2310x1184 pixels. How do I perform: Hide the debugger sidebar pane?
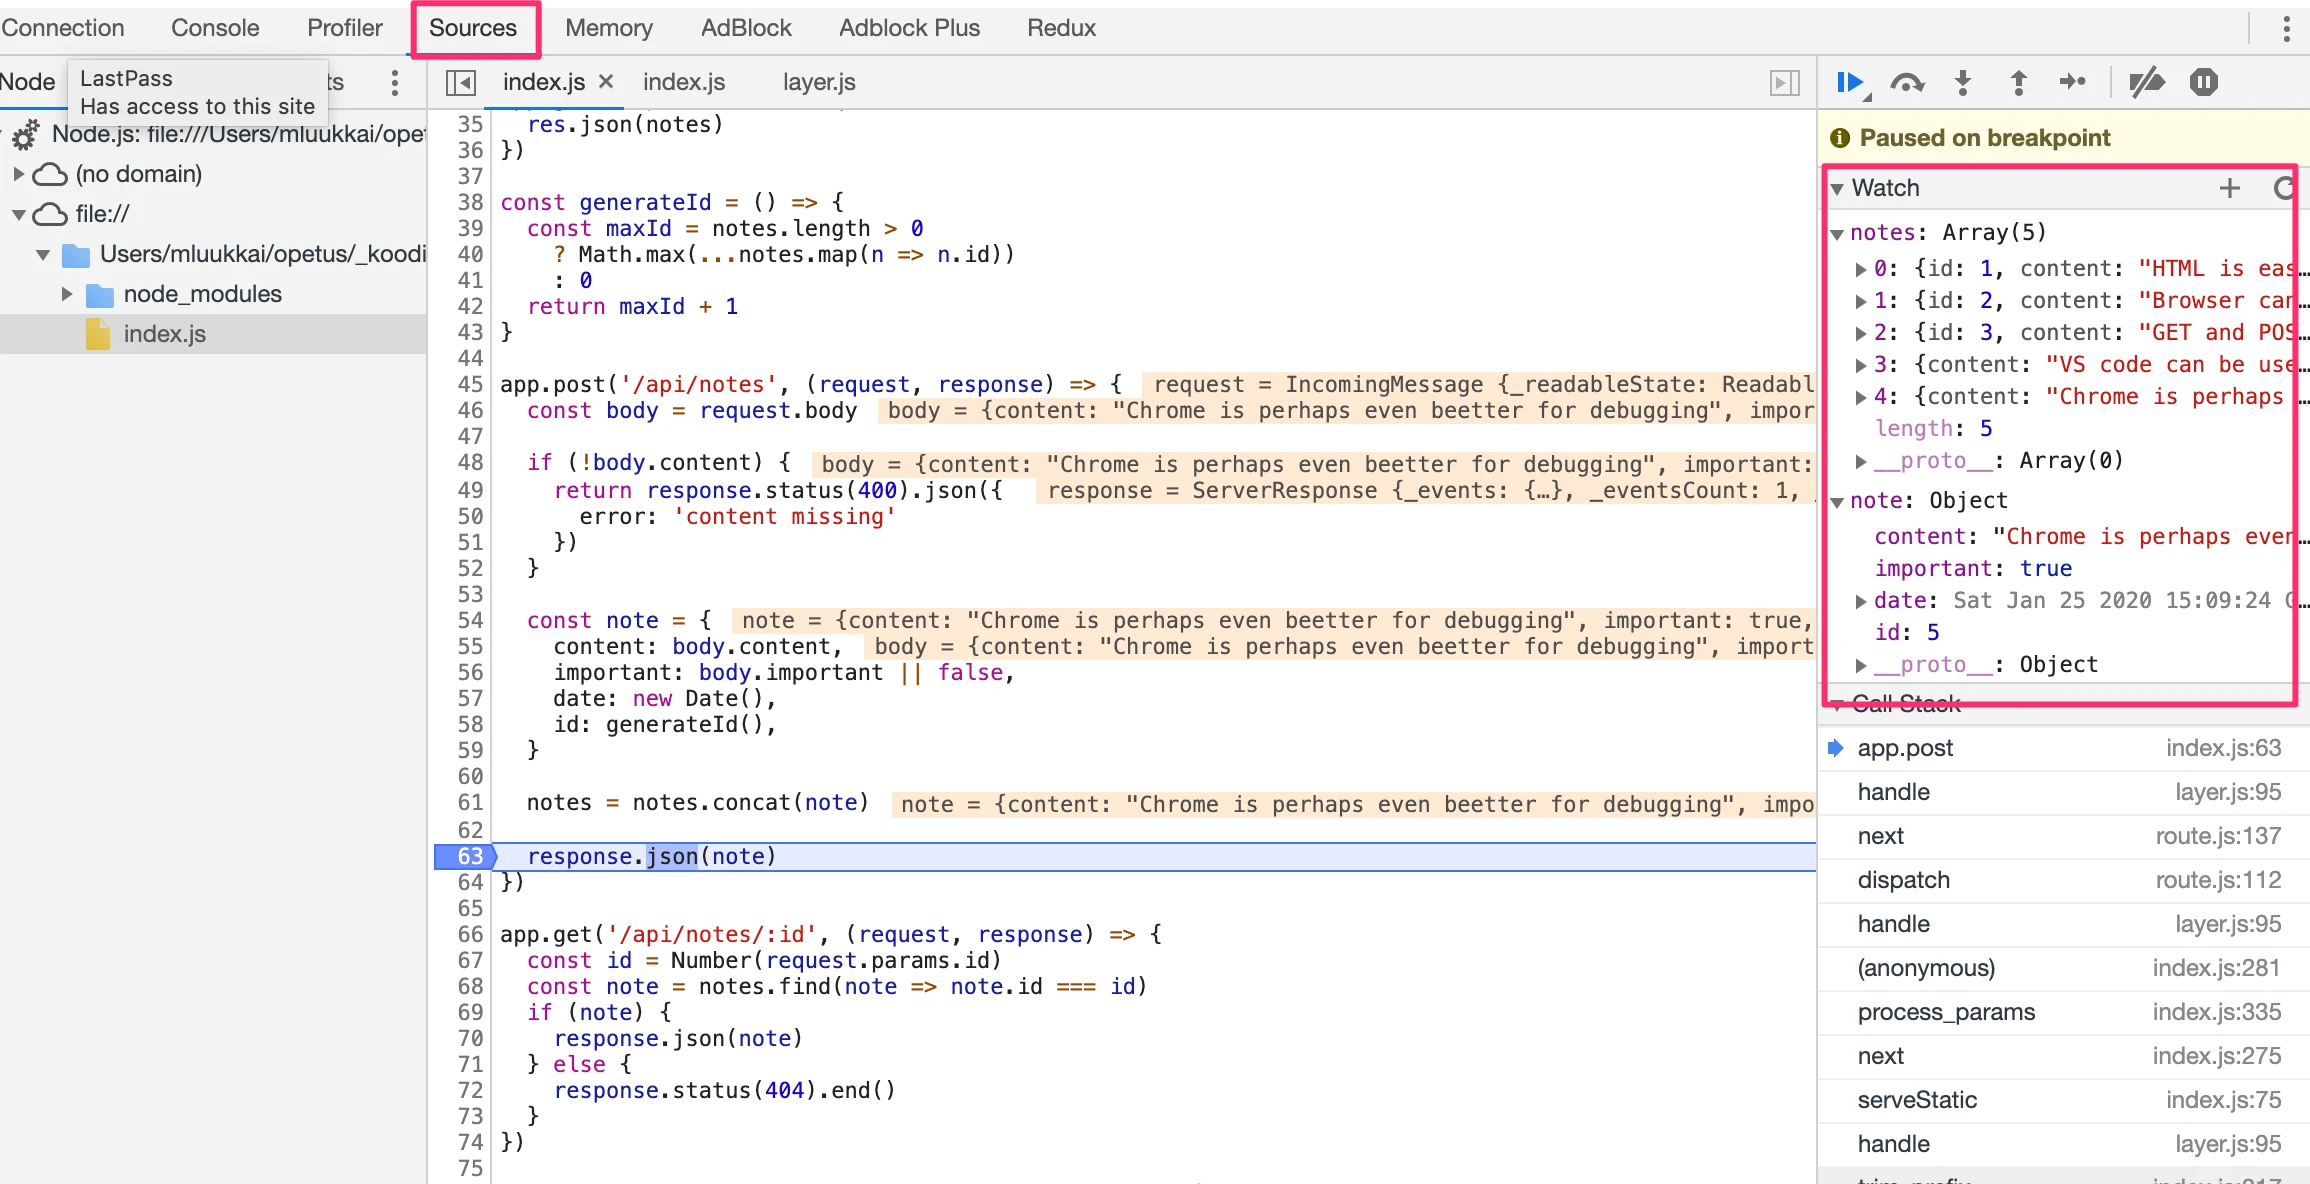1785,83
